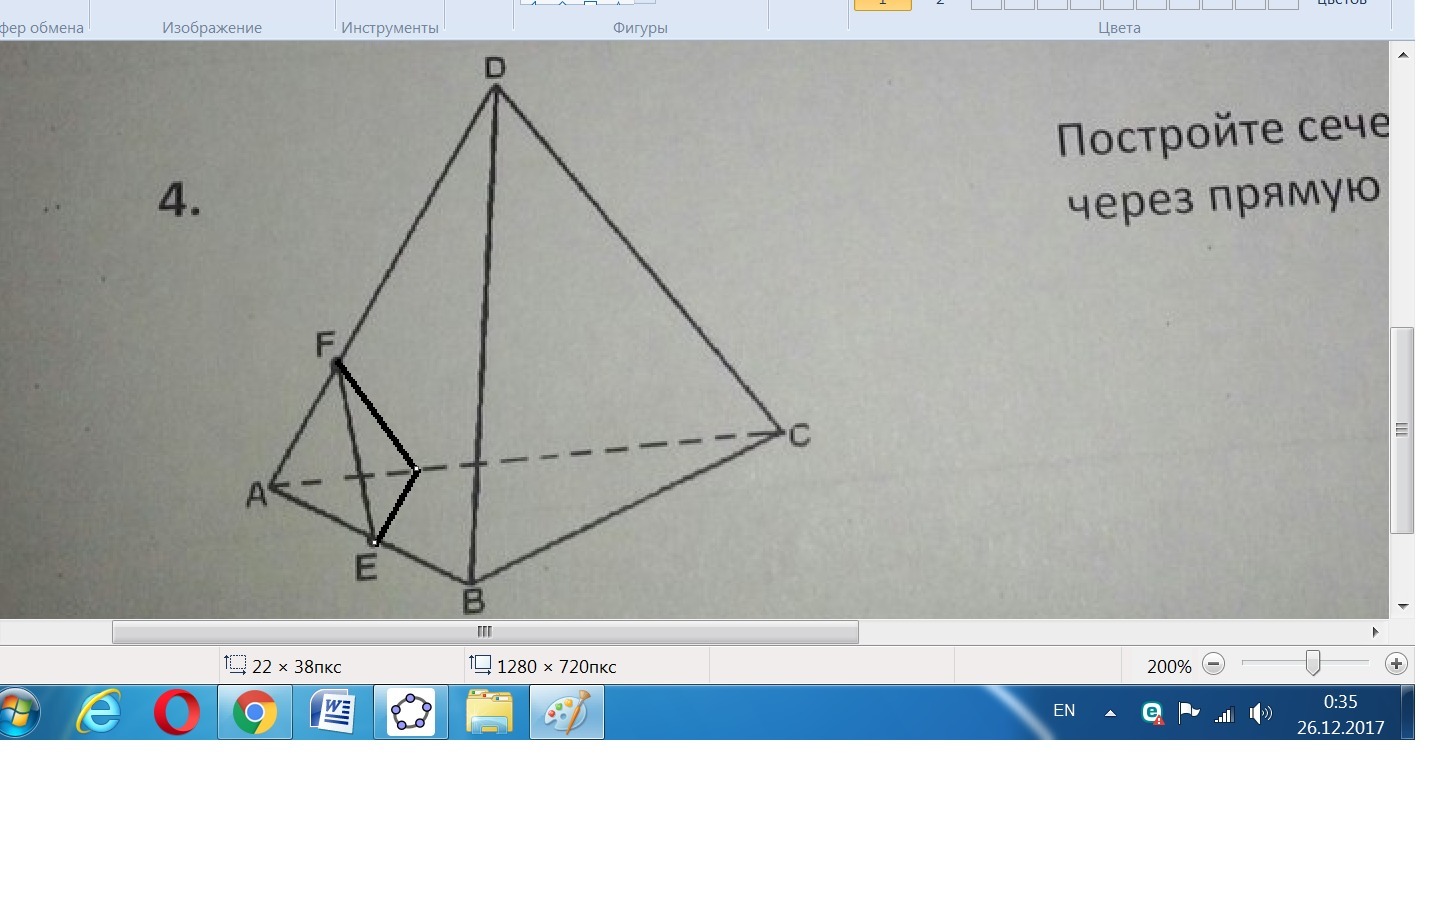Switch to Microsoft Word in taskbar

coord(333,713)
